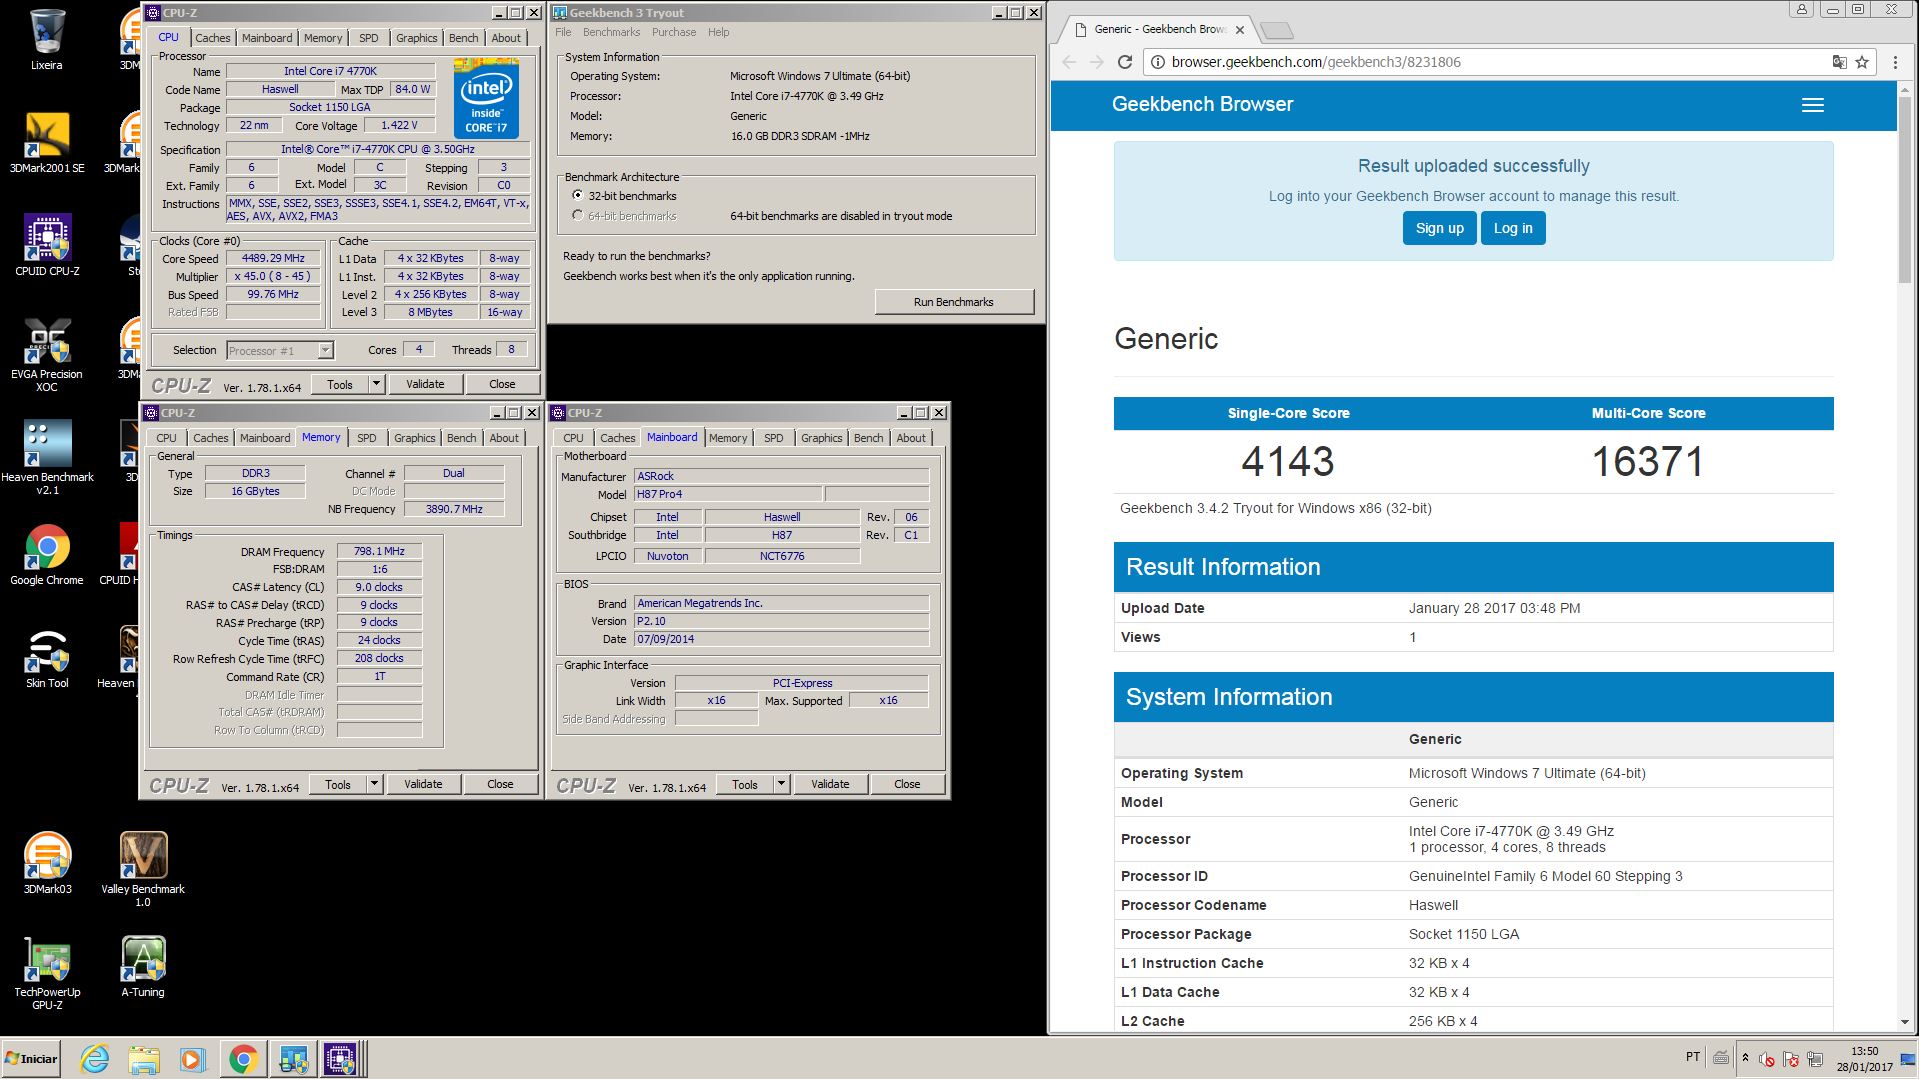Screen dimensions: 1919x1079
Task: Open the Bench tab in top CPU-Z window
Action: tap(463, 38)
